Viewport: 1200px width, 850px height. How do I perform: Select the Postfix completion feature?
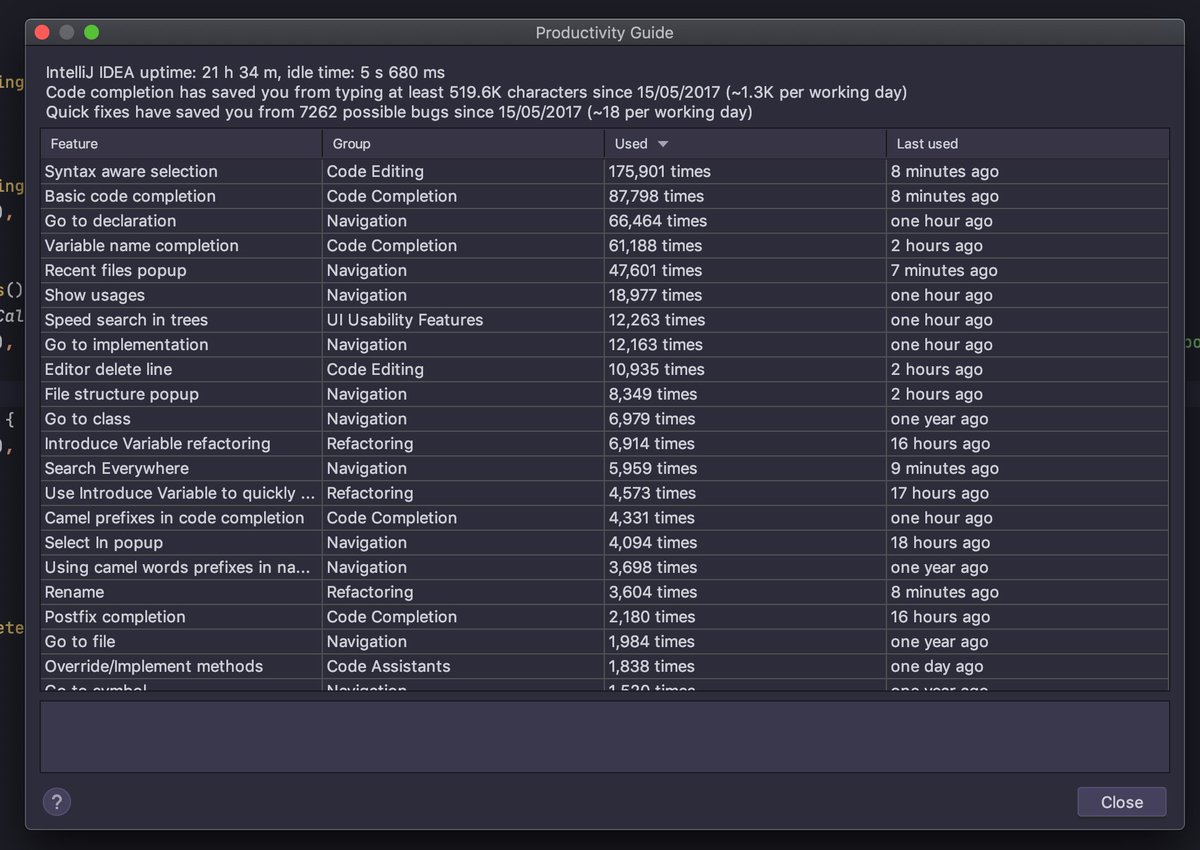click(604, 617)
